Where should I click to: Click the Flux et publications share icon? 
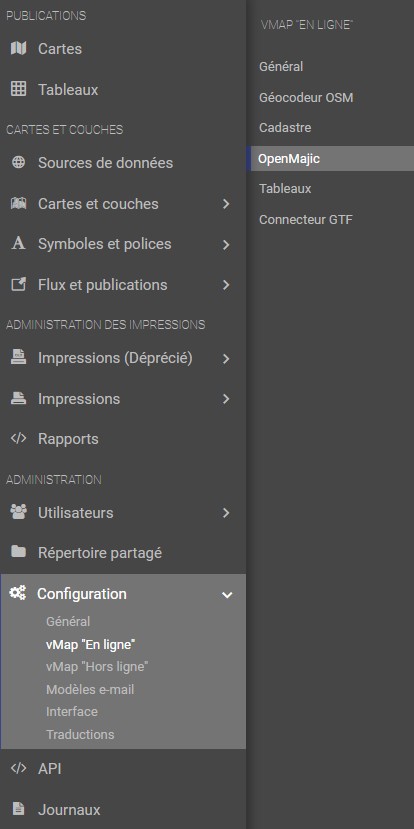(19, 284)
